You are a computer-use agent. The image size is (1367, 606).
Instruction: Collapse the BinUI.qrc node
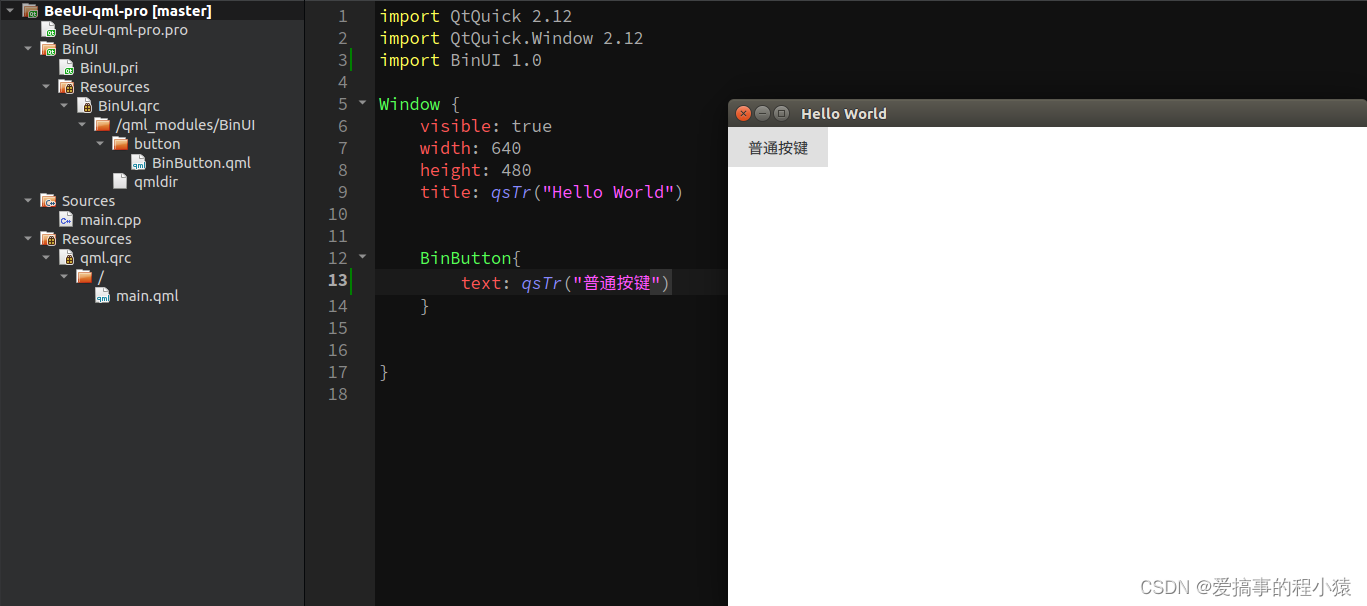point(64,106)
